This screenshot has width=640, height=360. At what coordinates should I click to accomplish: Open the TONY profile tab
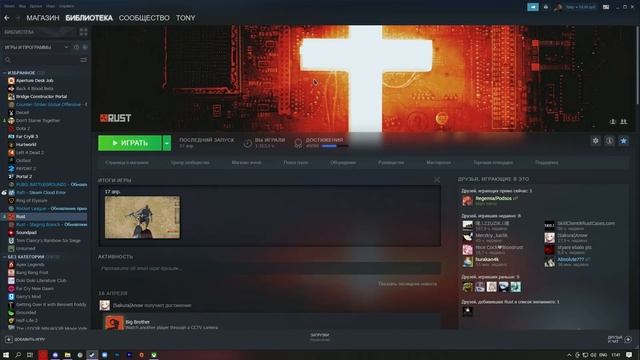coord(185,18)
